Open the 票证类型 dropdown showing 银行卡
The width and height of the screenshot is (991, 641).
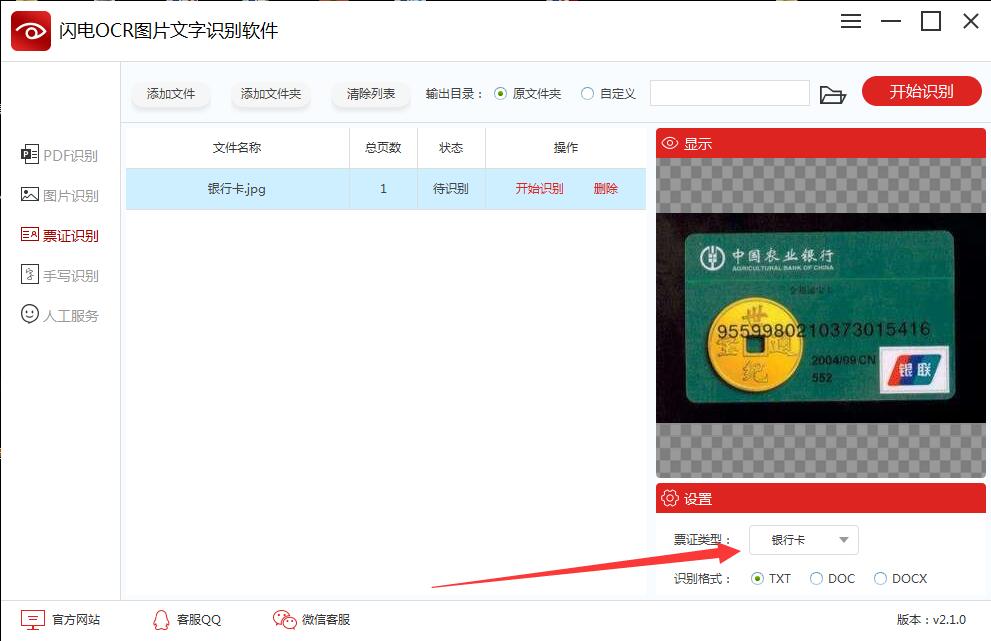tap(803, 539)
